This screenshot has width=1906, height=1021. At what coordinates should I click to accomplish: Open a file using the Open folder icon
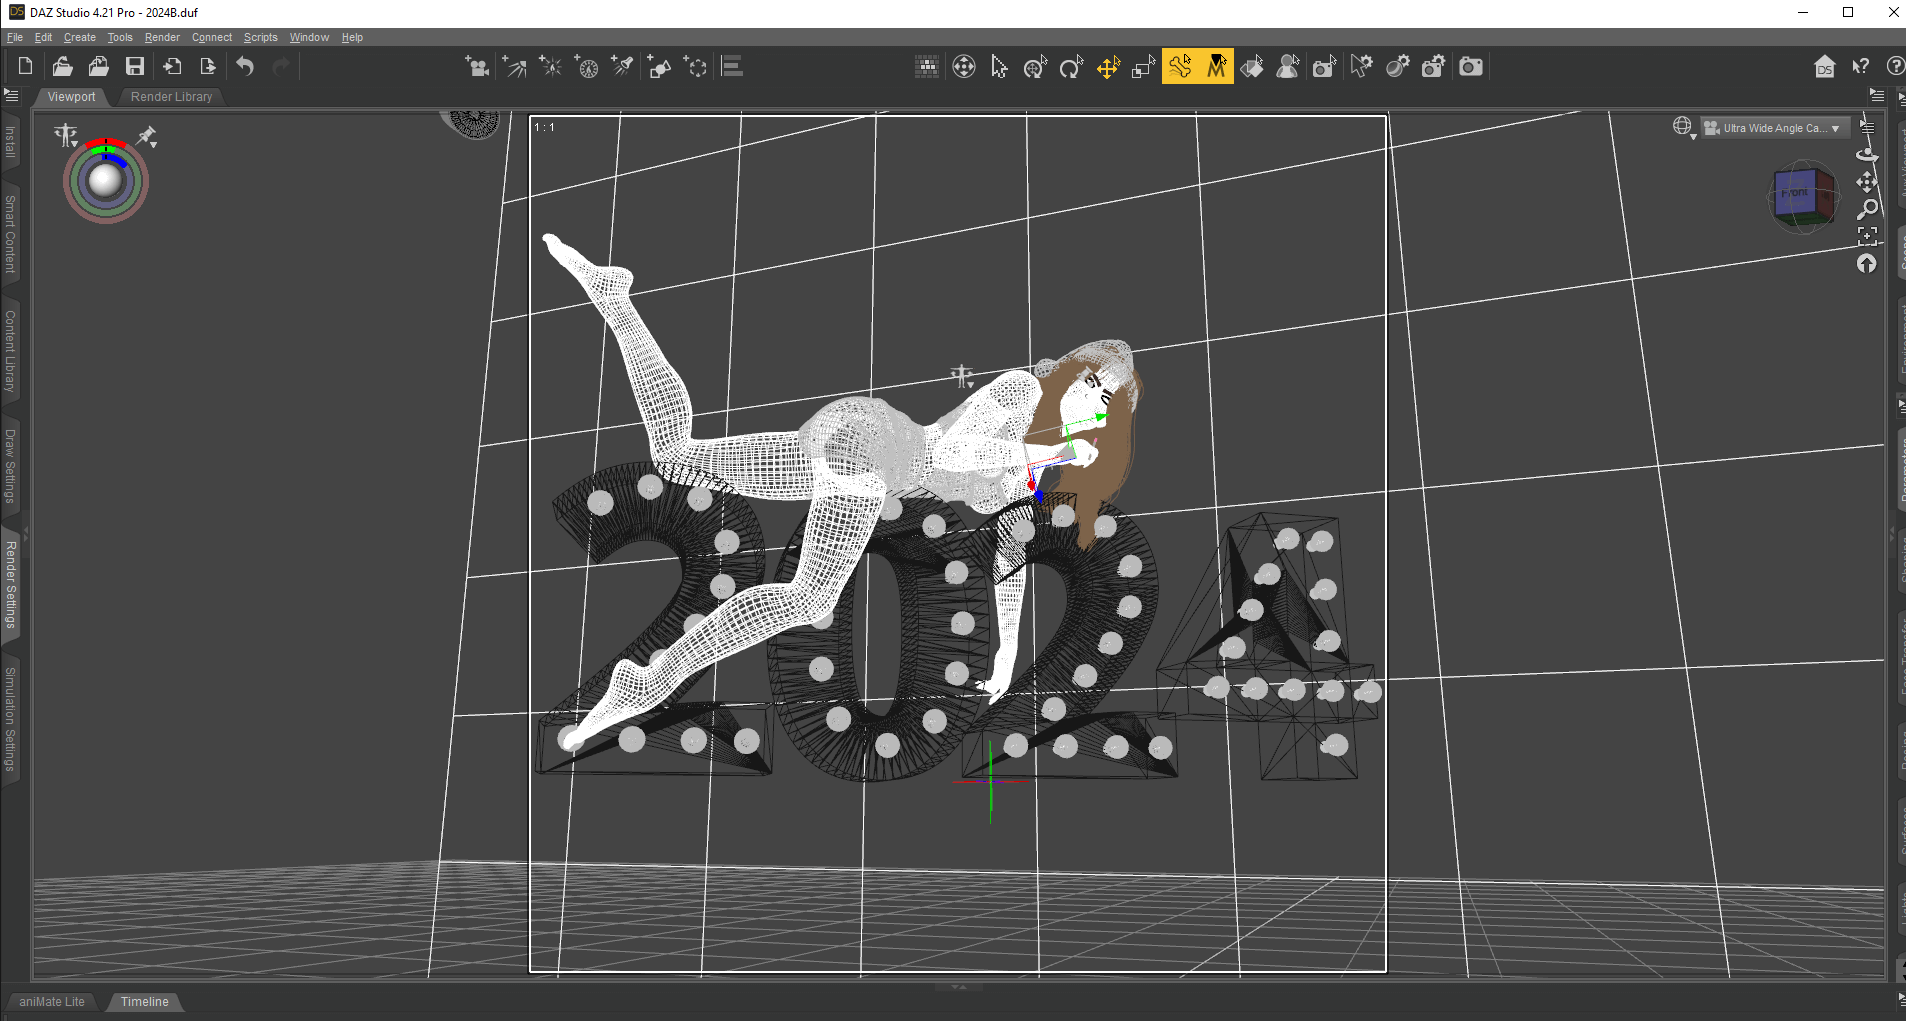click(x=62, y=67)
